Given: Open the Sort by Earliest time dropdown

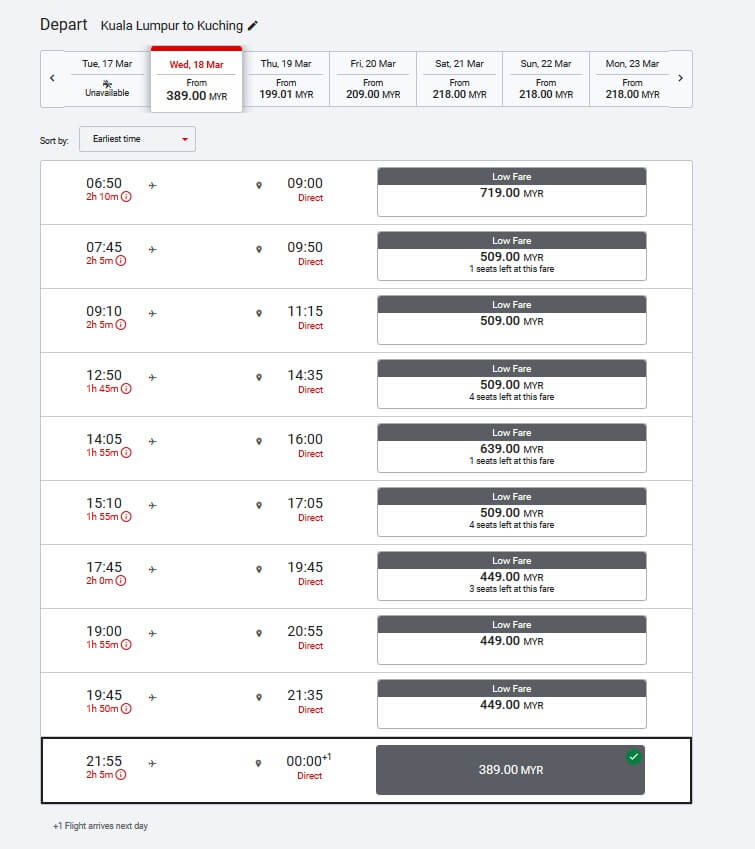Looking at the screenshot, I should coord(138,139).
